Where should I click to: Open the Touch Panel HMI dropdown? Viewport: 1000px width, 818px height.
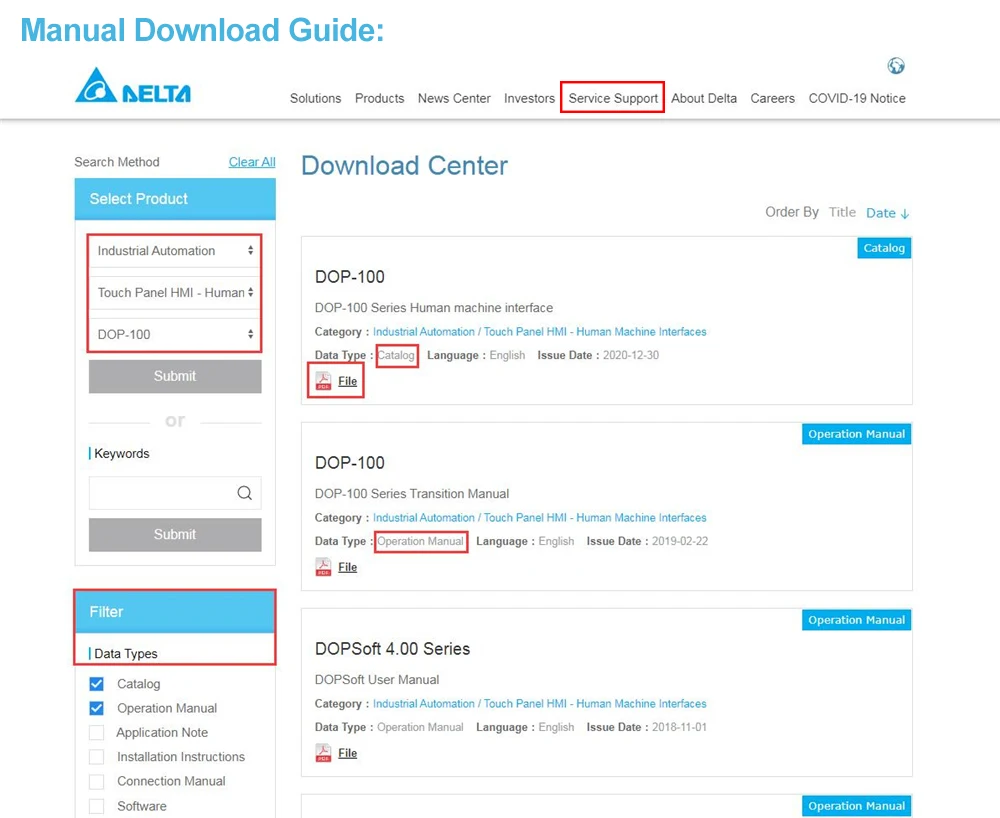point(175,293)
